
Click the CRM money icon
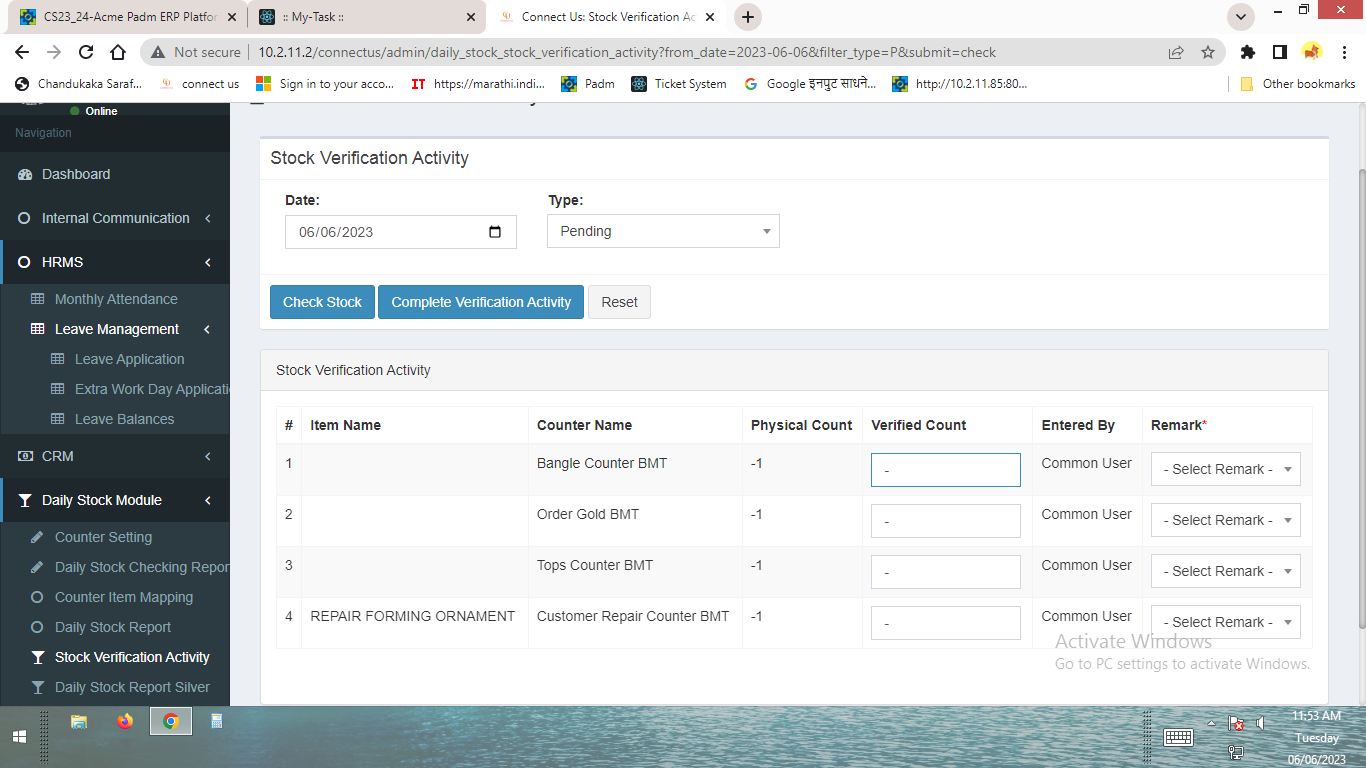pos(25,456)
